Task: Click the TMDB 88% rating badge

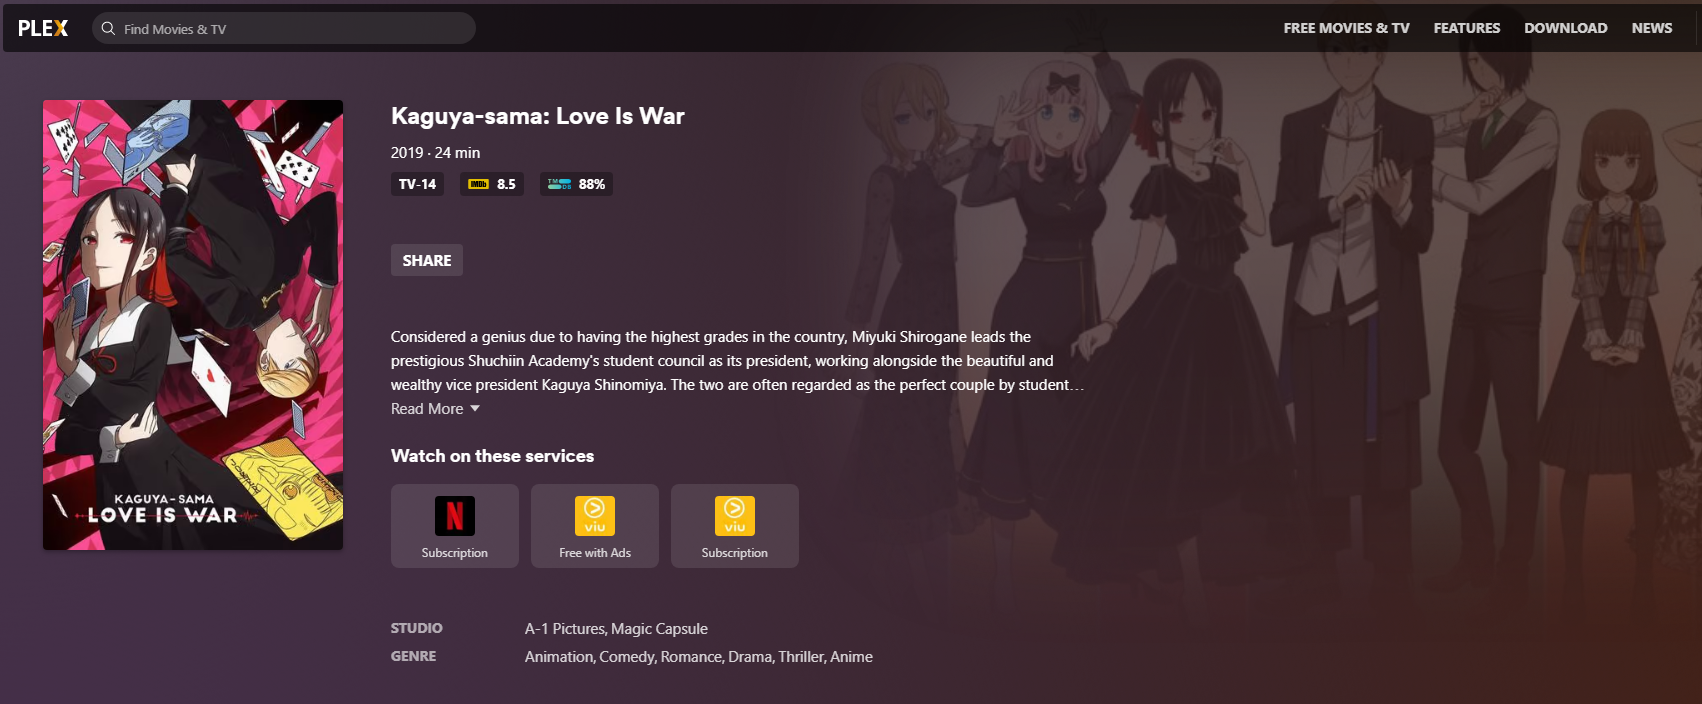Action: tap(576, 184)
